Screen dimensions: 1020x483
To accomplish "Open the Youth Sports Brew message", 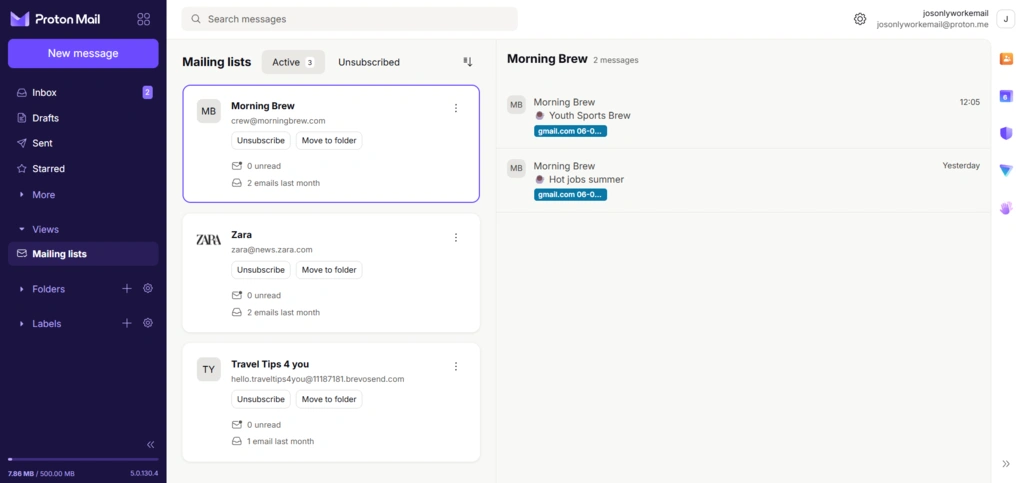I will click(744, 117).
